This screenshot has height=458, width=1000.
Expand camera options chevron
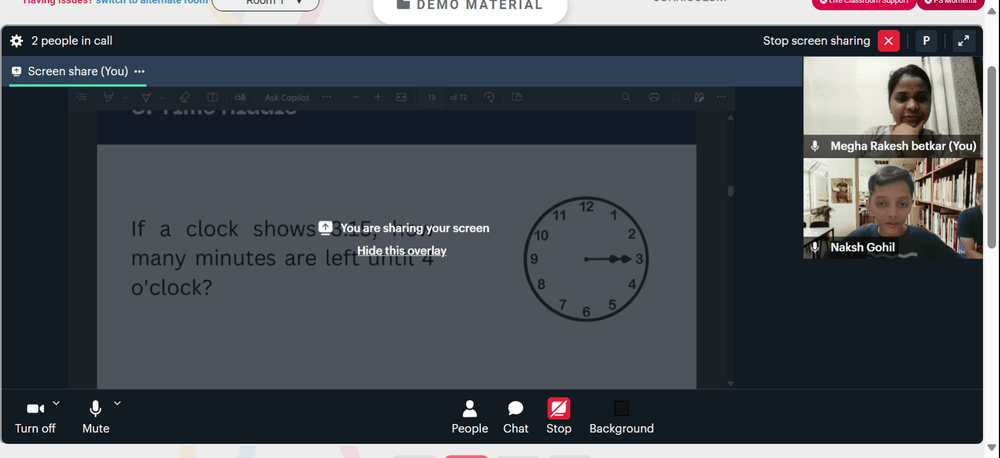[x=56, y=403]
